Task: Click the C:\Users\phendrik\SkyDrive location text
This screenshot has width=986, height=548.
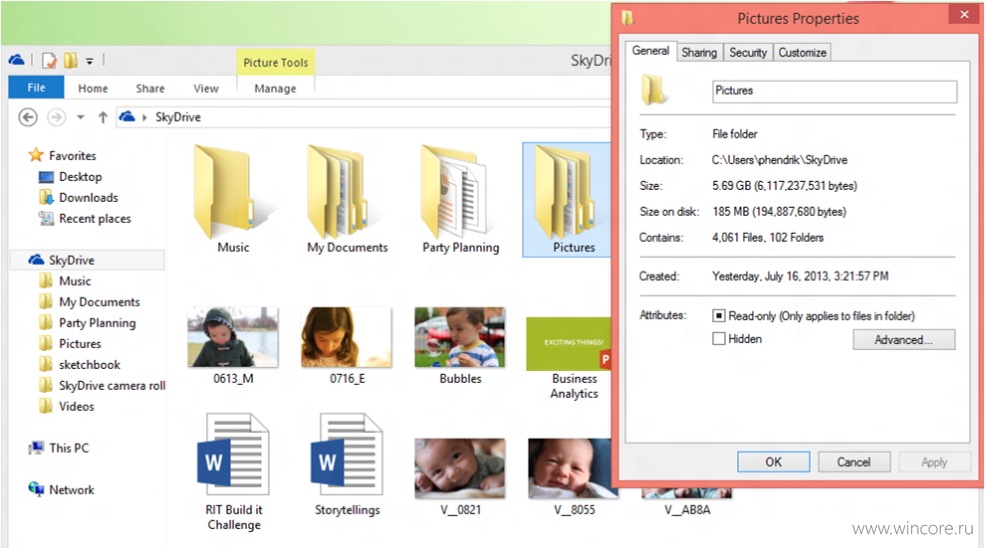Action: 780,160
